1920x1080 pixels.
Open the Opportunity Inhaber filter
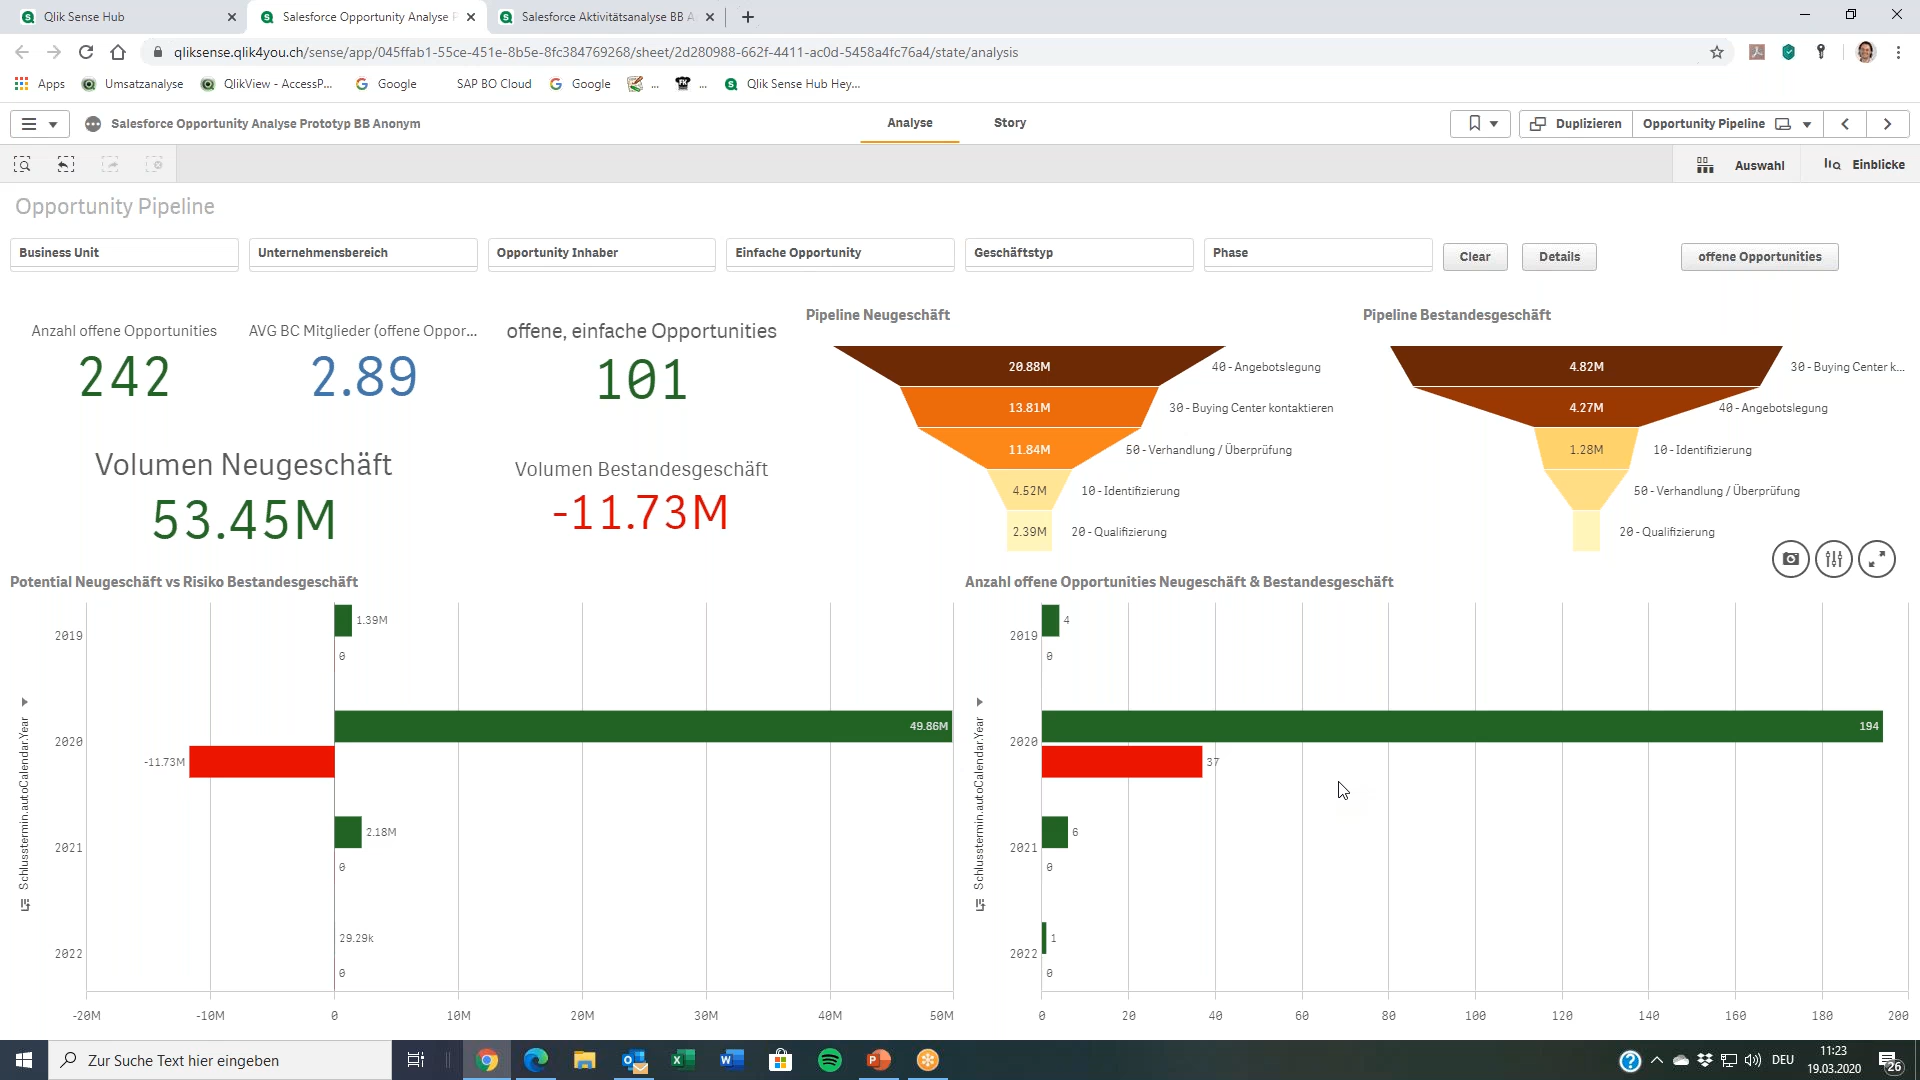pos(602,254)
